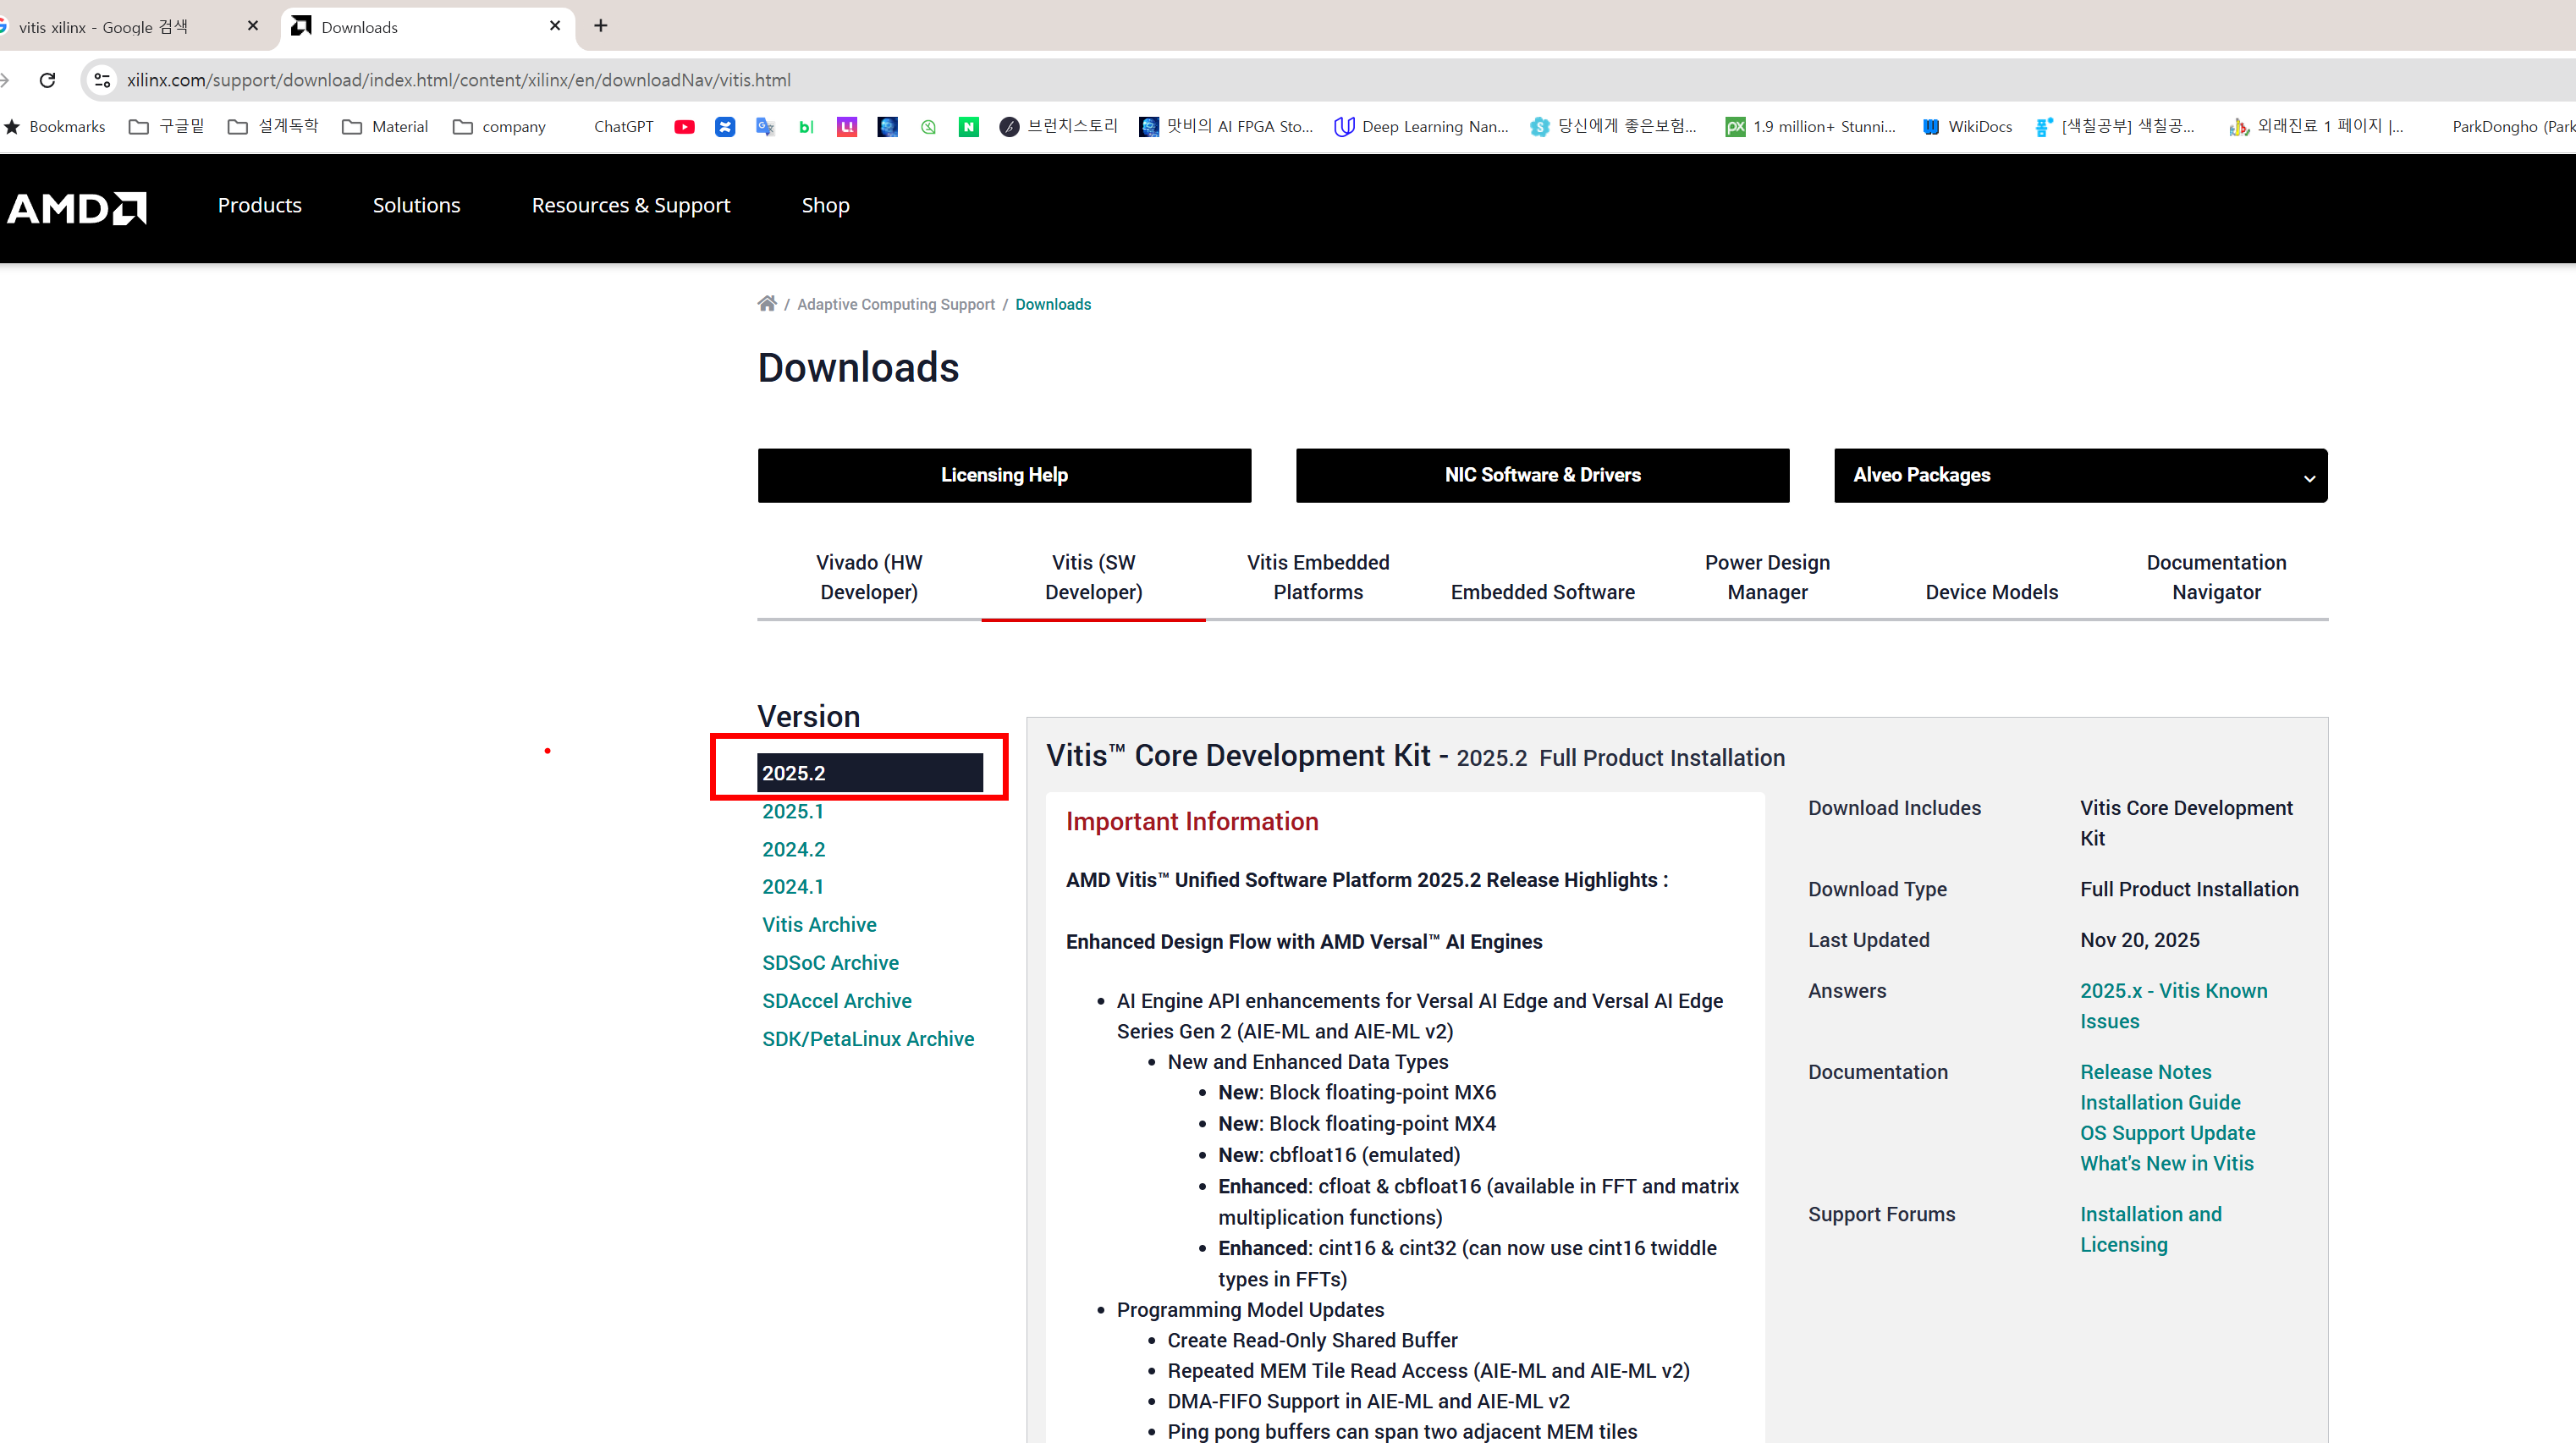The width and height of the screenshot is (2576, 1443).
Task: Click the AMD logo in header
Action: [x=77, y=207]
